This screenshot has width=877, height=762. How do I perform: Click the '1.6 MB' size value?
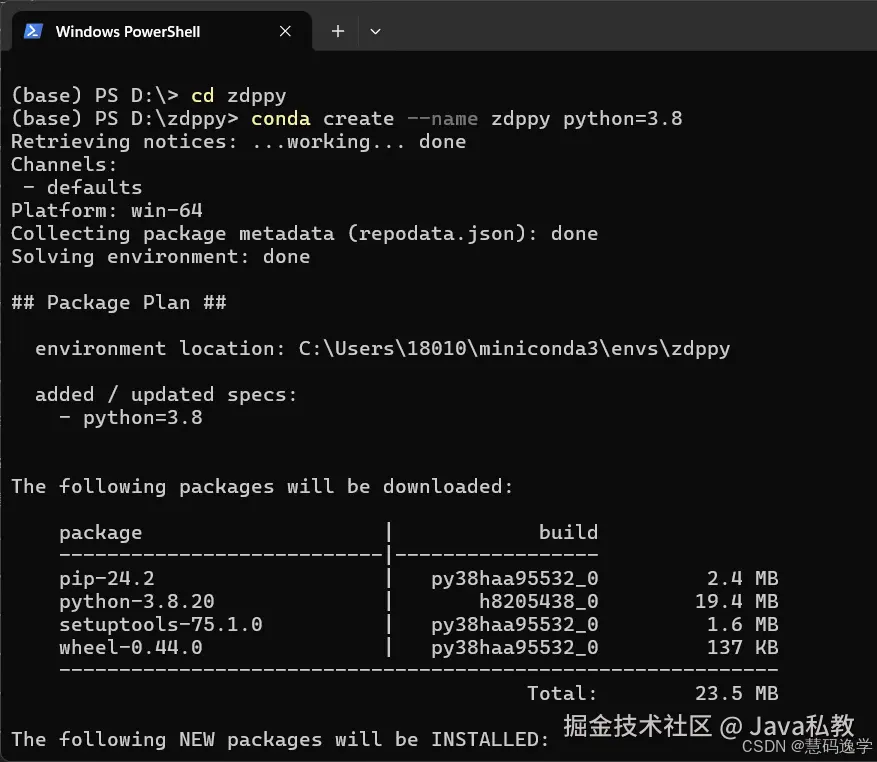(742, 624)
